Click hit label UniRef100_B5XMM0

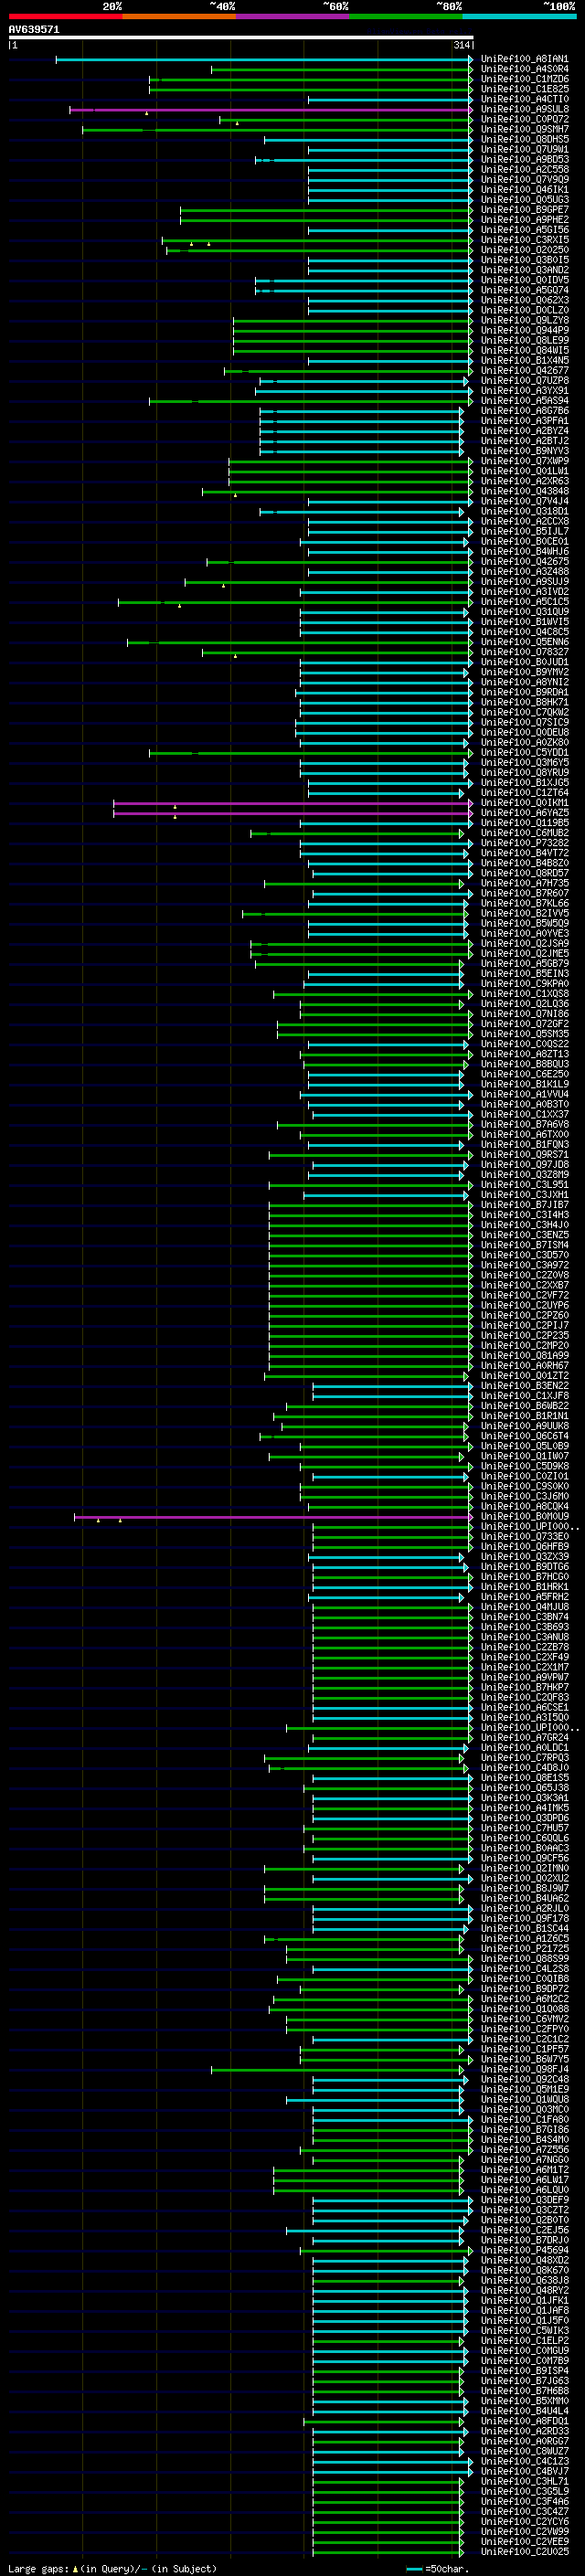pyautogui.click(x=524, y=2400)
